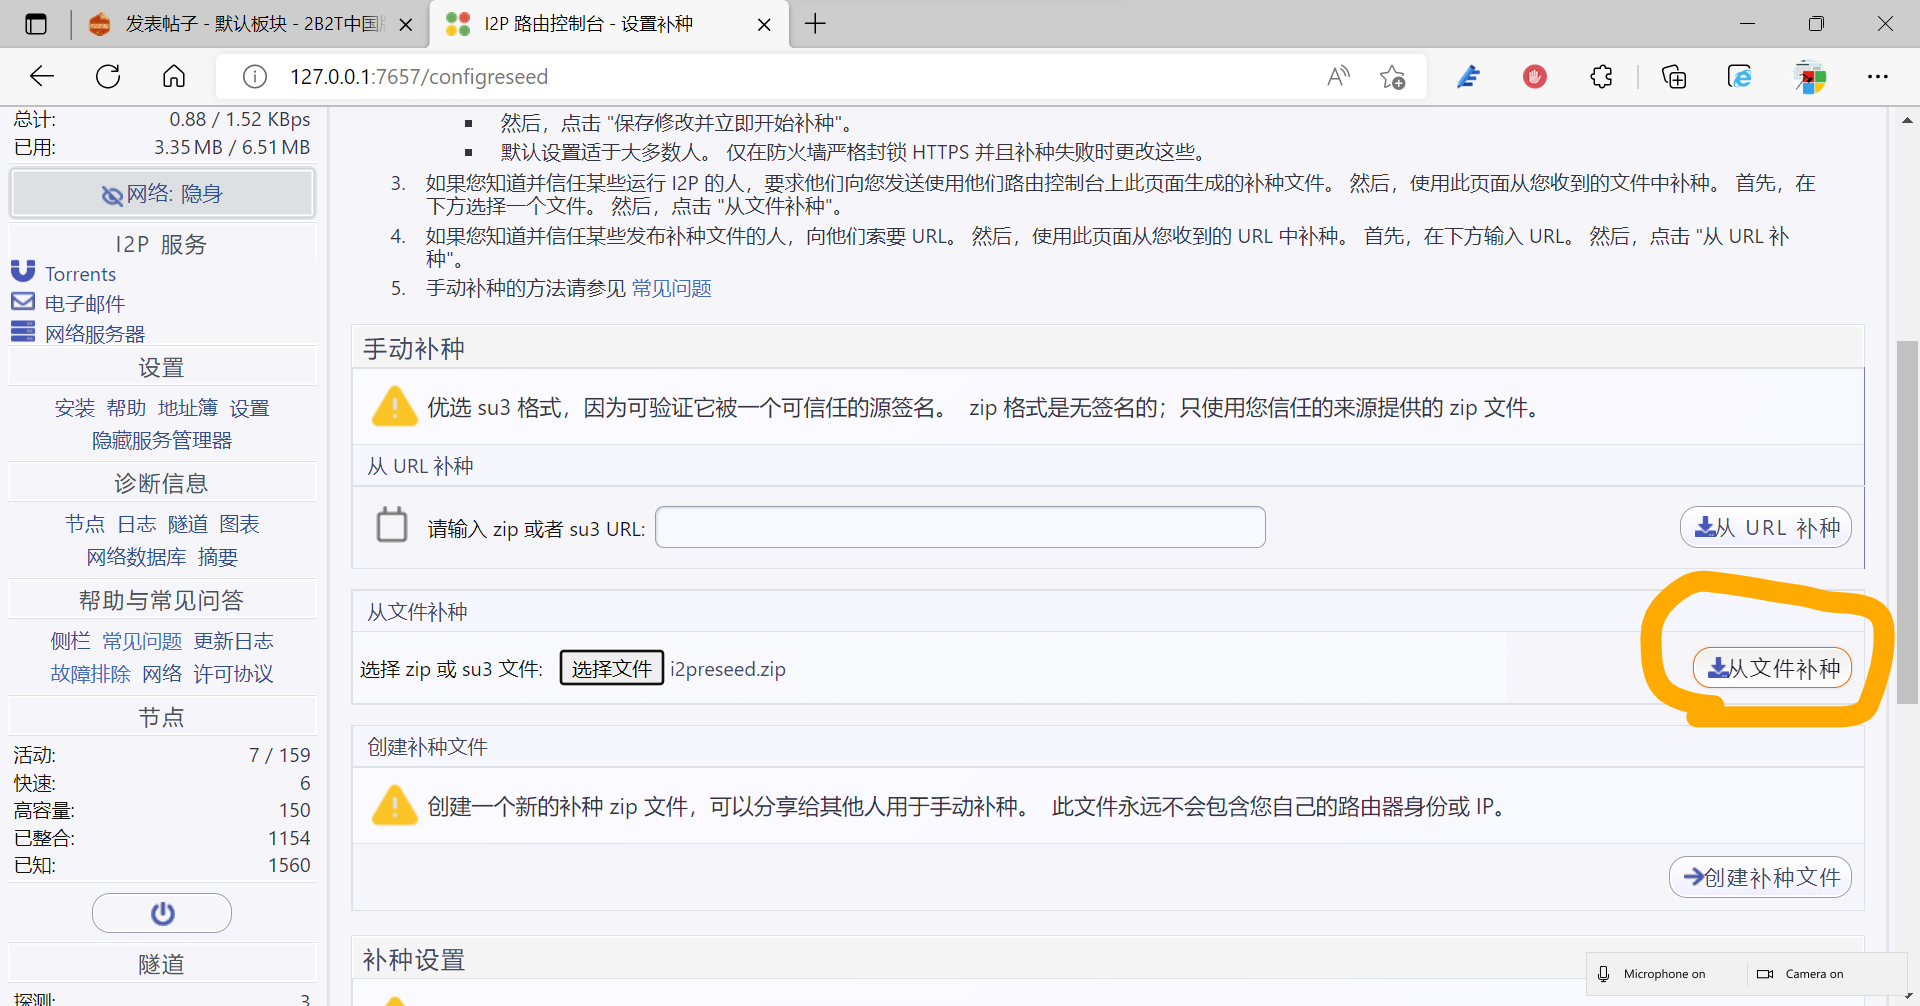Open the 网络服务器 link
This screenshot has height=1006, width=1920.
[95, 334]
